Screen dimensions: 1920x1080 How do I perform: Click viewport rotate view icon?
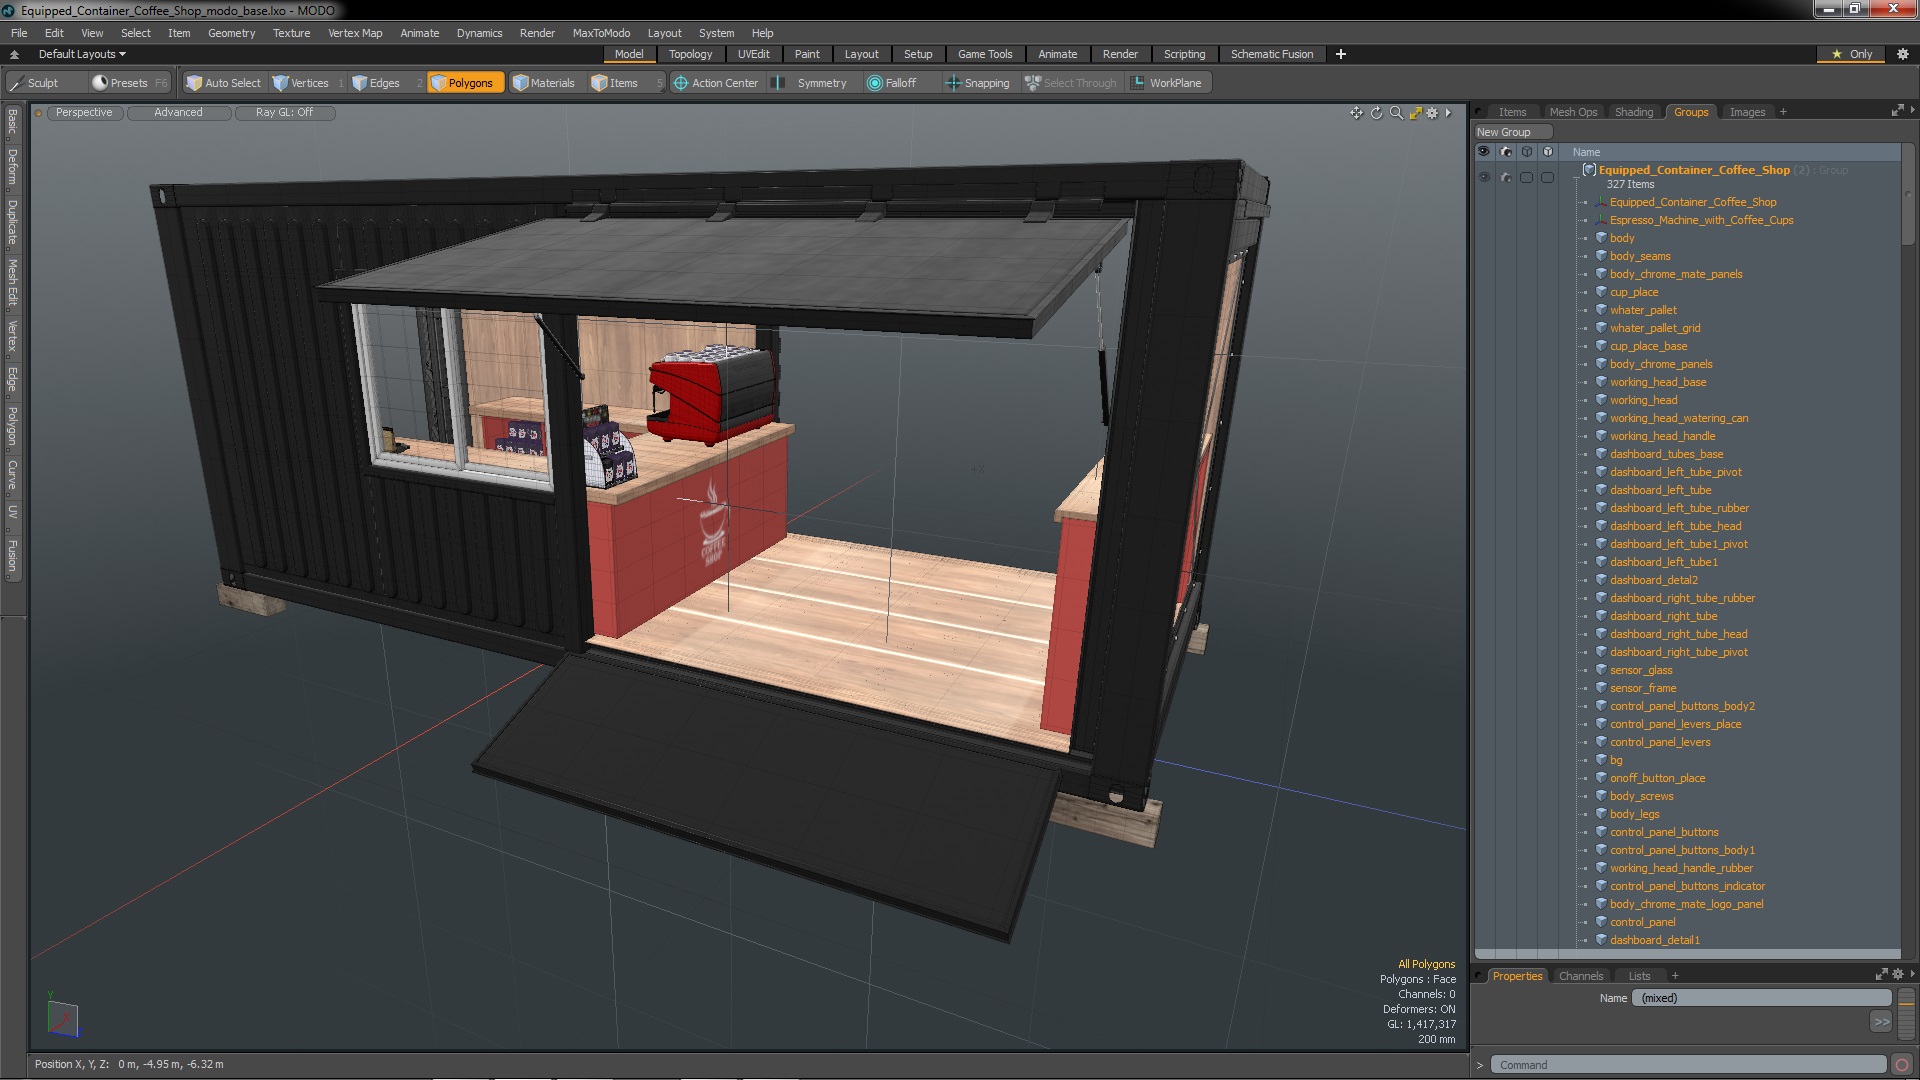1376,113
